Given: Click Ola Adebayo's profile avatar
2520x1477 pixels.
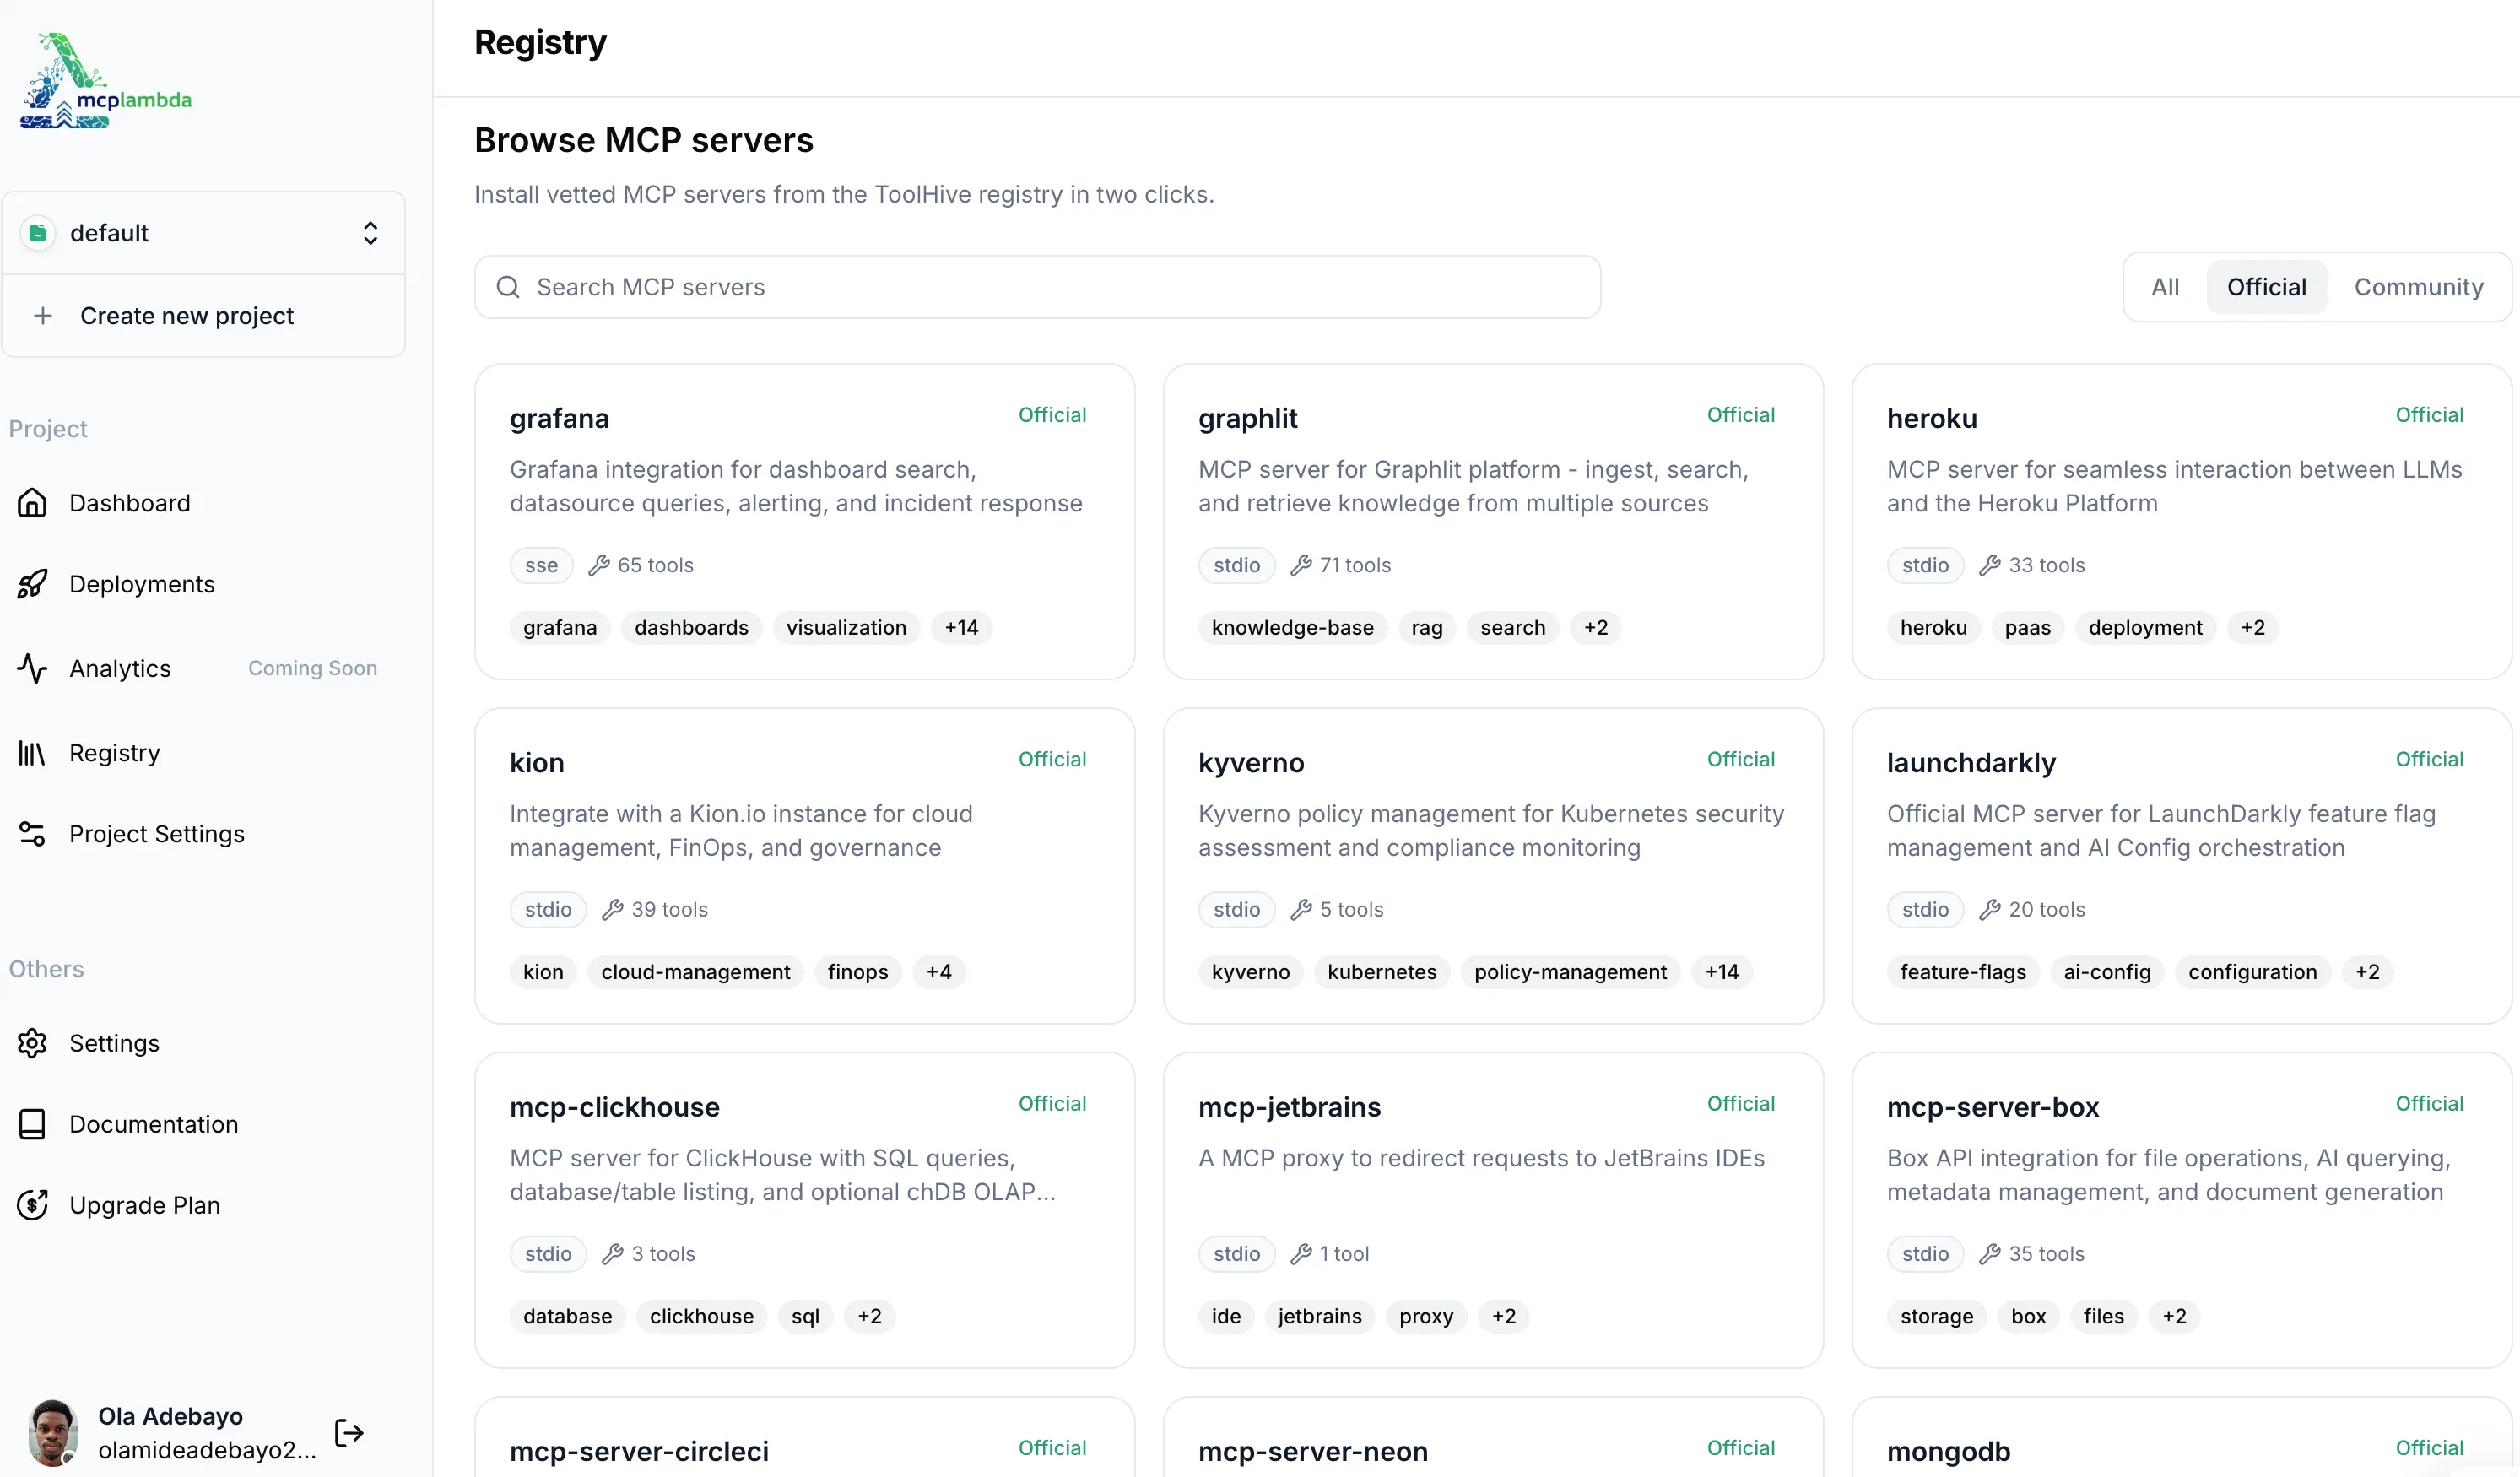Looking at the screenshot, I should point(53,1433).
